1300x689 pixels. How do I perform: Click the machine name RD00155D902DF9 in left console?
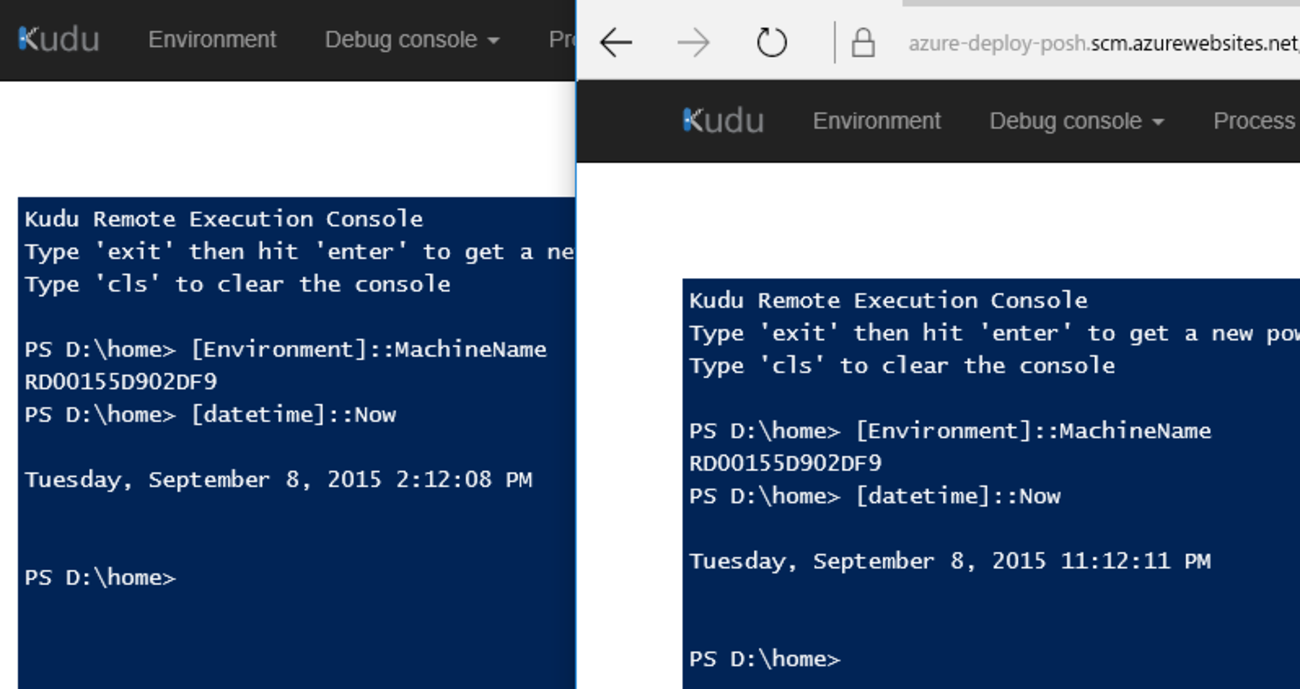pos(121,381)
